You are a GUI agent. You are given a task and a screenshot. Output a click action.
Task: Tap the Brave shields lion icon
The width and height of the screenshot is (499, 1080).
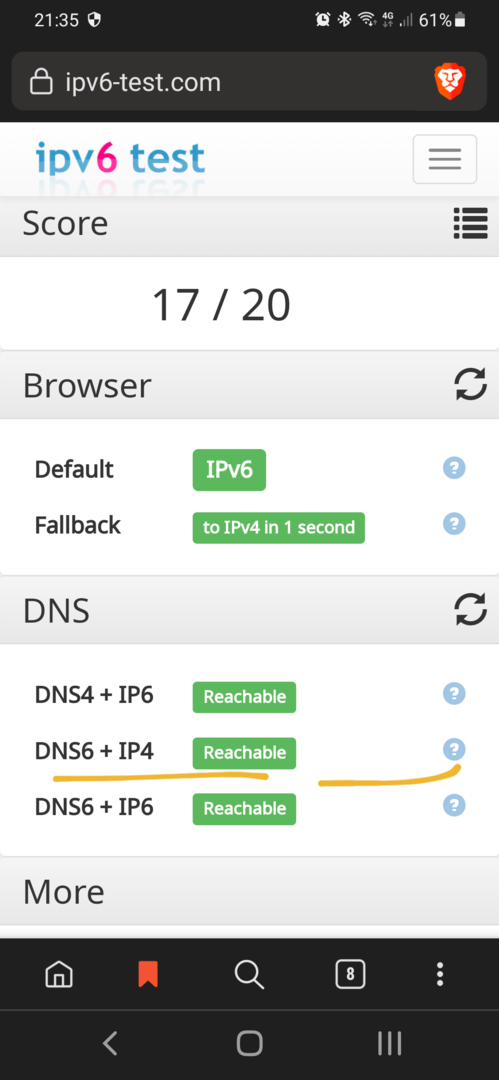click(450, 83)
